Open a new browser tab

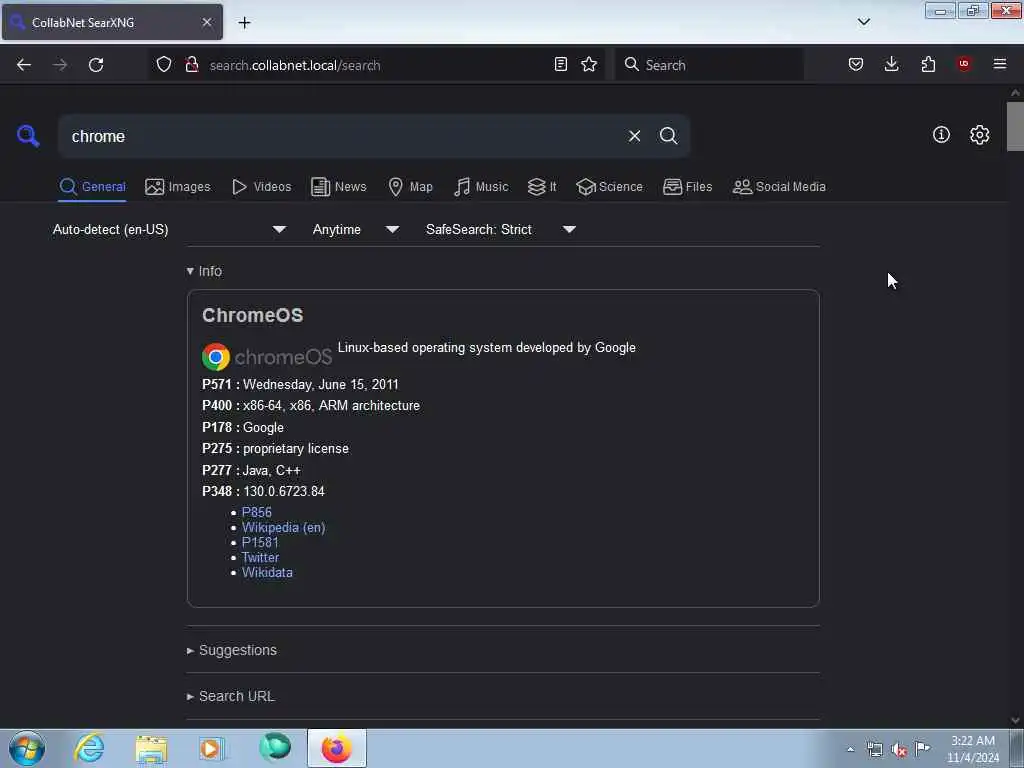click(244, 22)
